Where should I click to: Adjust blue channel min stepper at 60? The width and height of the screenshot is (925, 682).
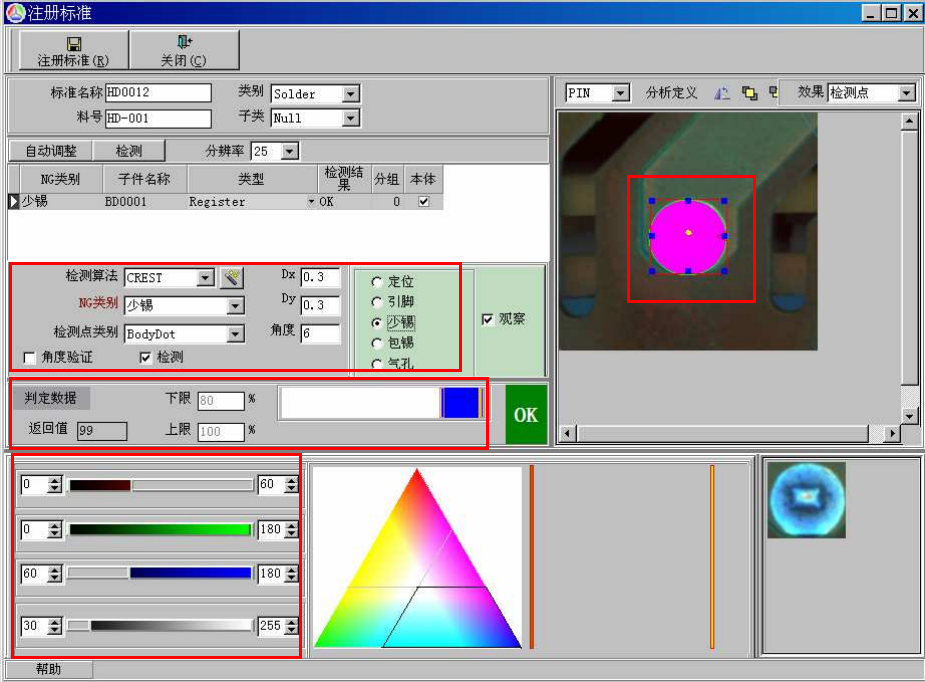click(54, 573)
